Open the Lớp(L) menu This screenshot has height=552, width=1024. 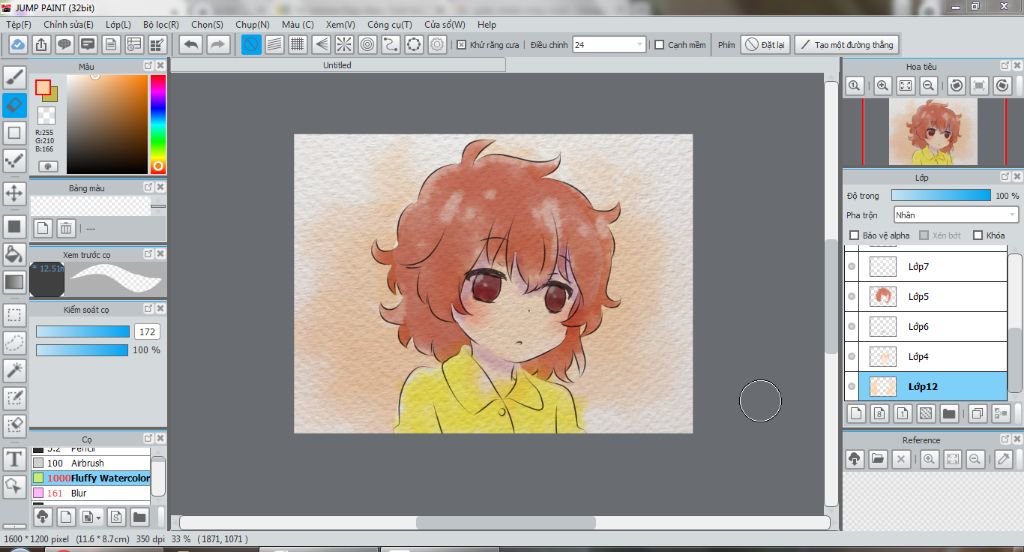(118, 24)
